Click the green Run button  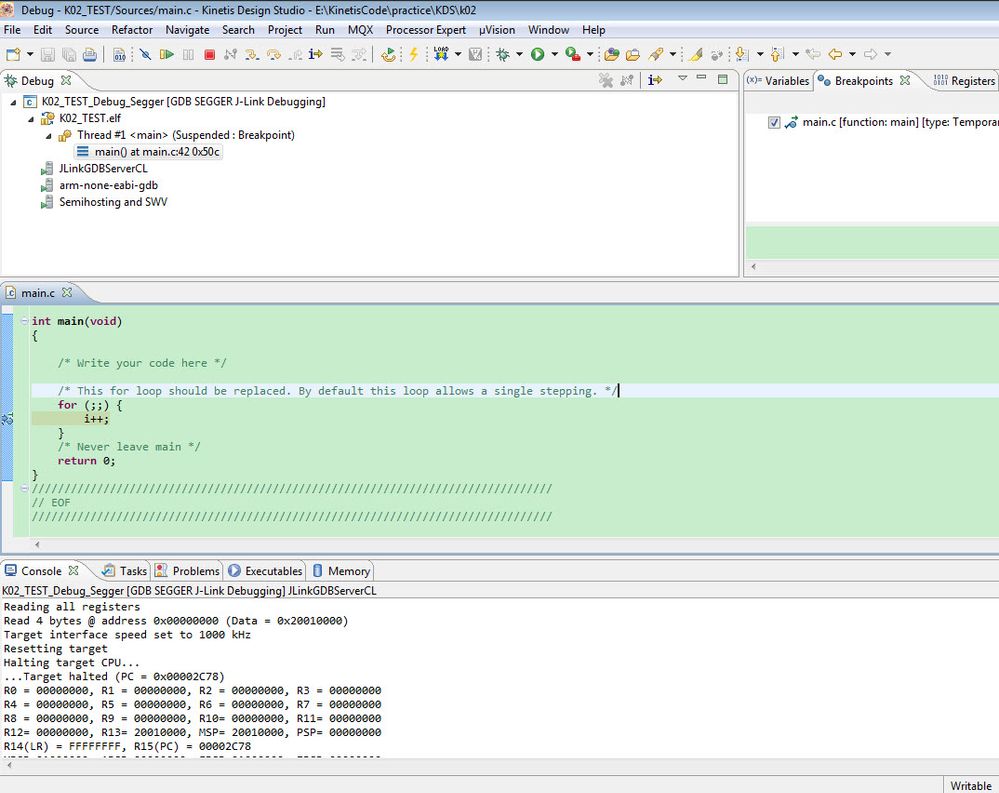click(538, 55)
